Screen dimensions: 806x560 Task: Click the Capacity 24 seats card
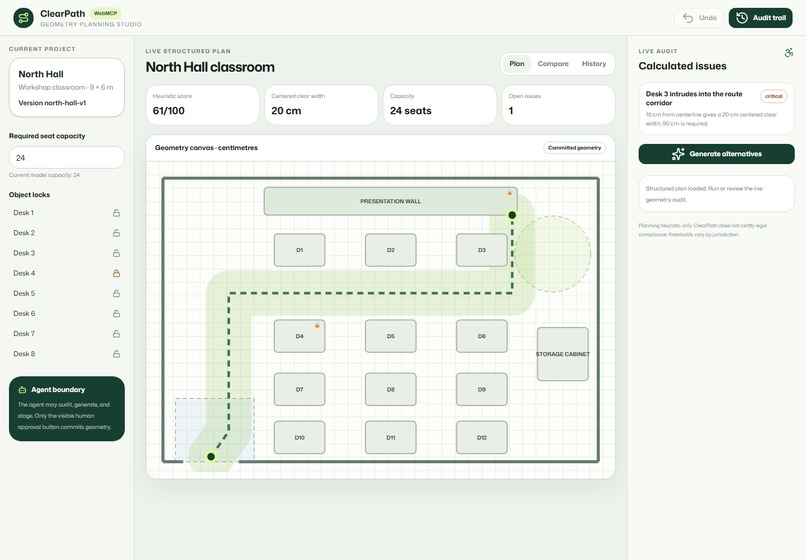pyautogui.click(x=439, y=105)
